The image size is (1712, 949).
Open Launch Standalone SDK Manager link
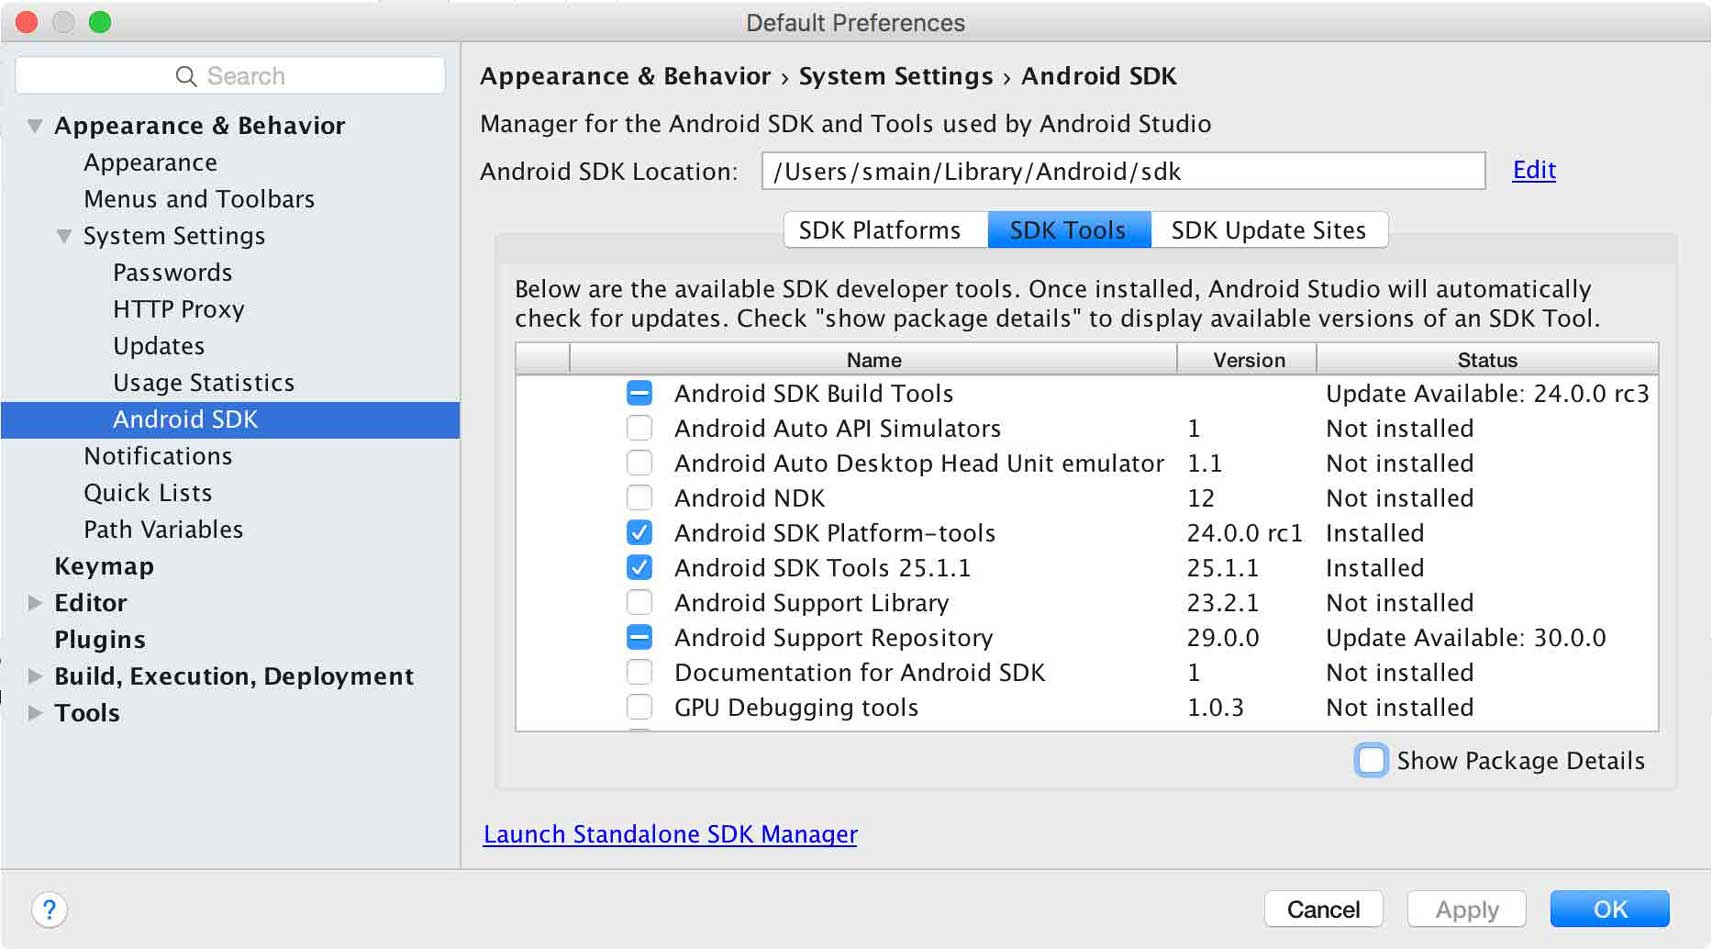[670, 834]
